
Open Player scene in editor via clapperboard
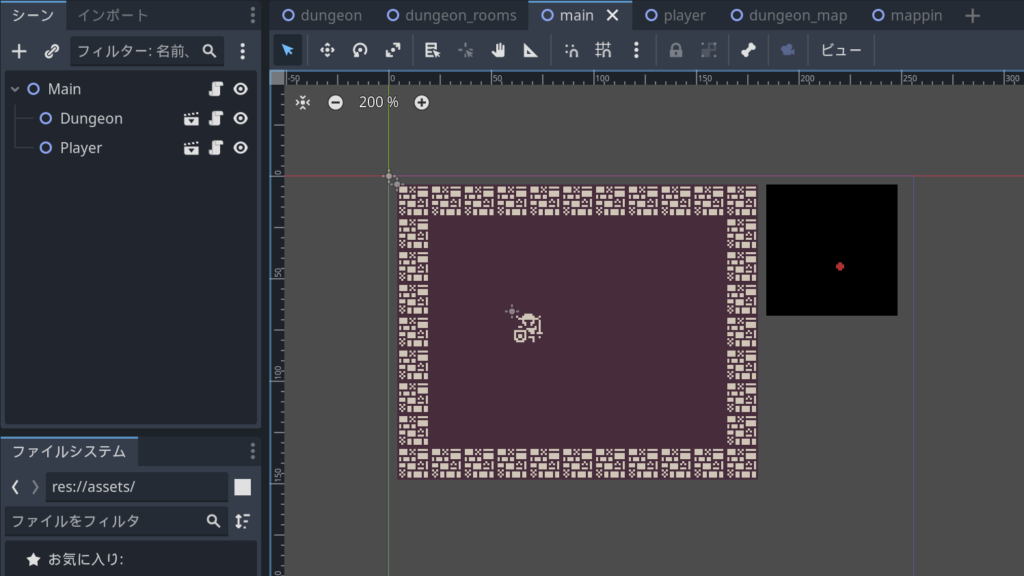pyautogui.click(x=191, y=148)
